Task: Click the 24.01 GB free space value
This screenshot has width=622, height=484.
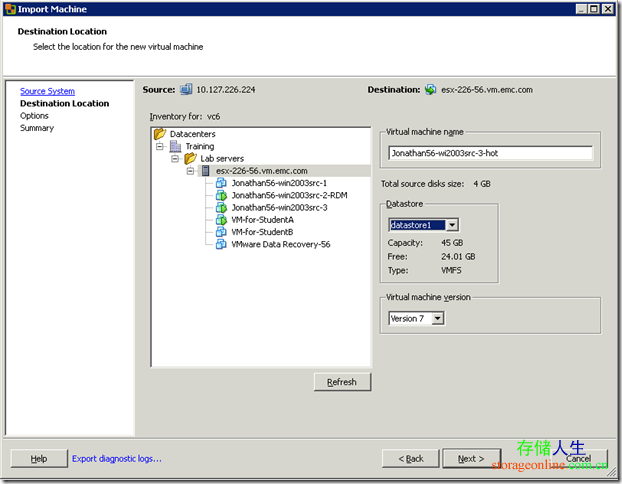Action: 458,257
